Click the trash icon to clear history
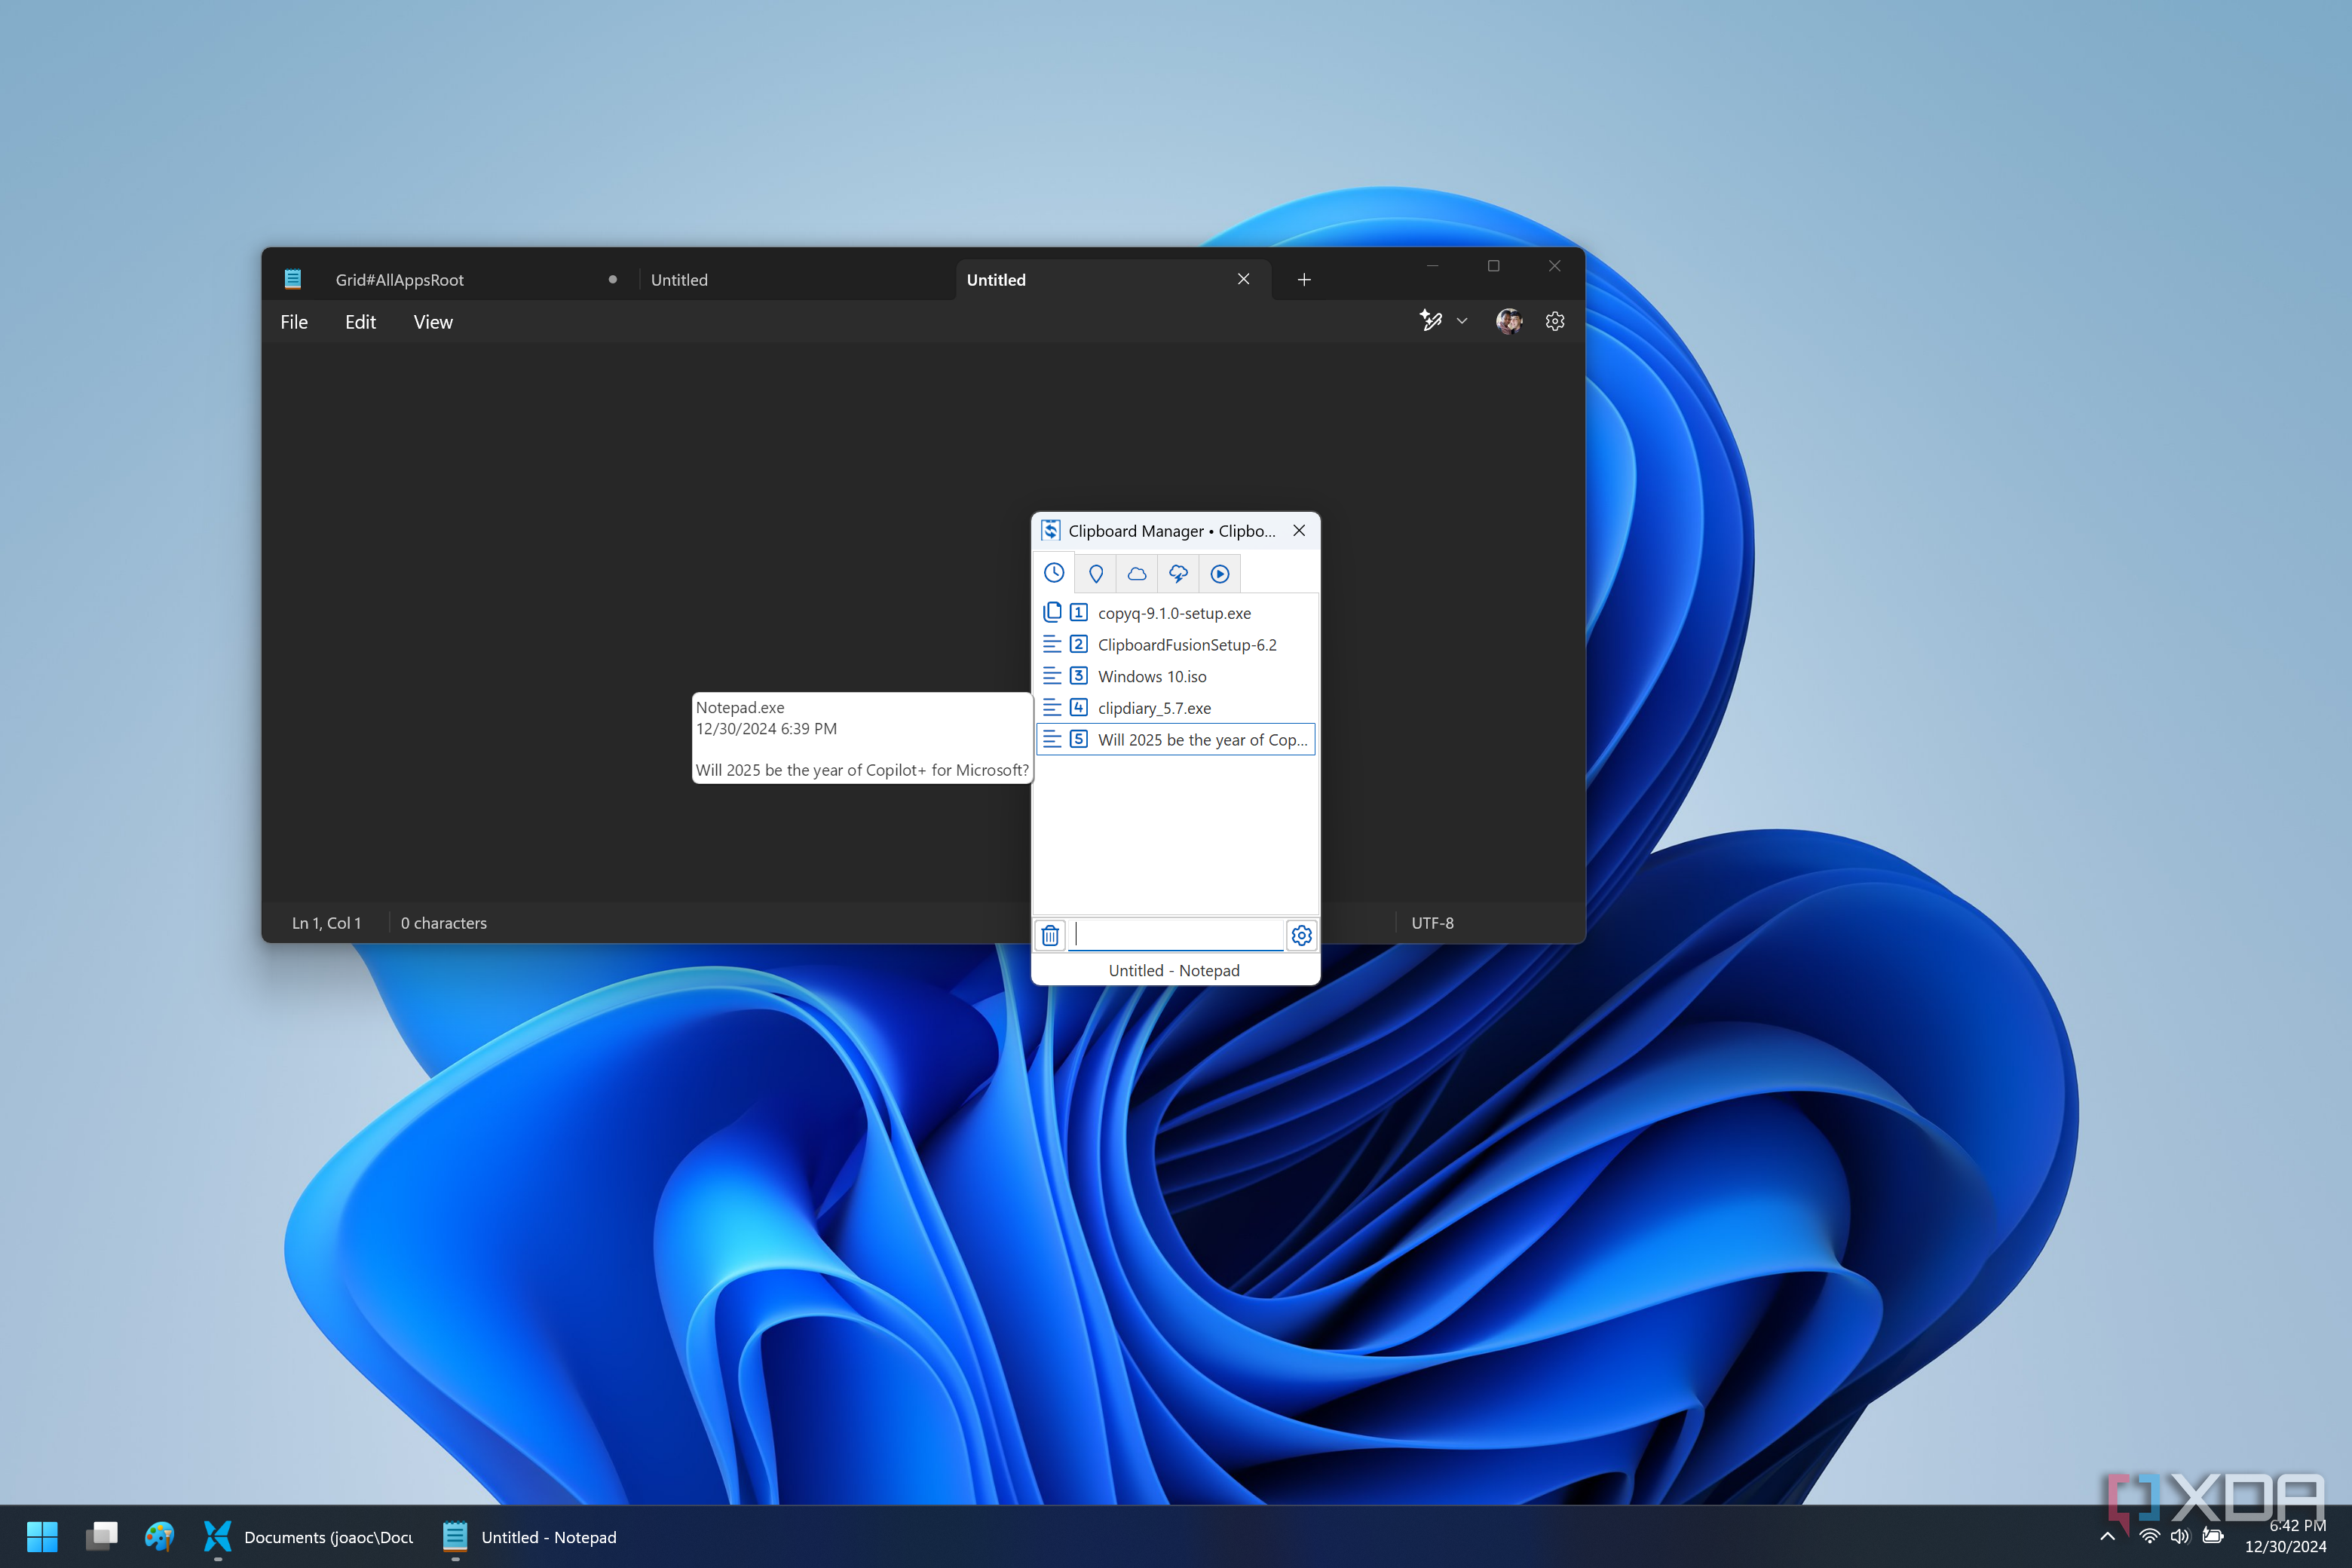2352x1568 pixels. coord(1050,935)
